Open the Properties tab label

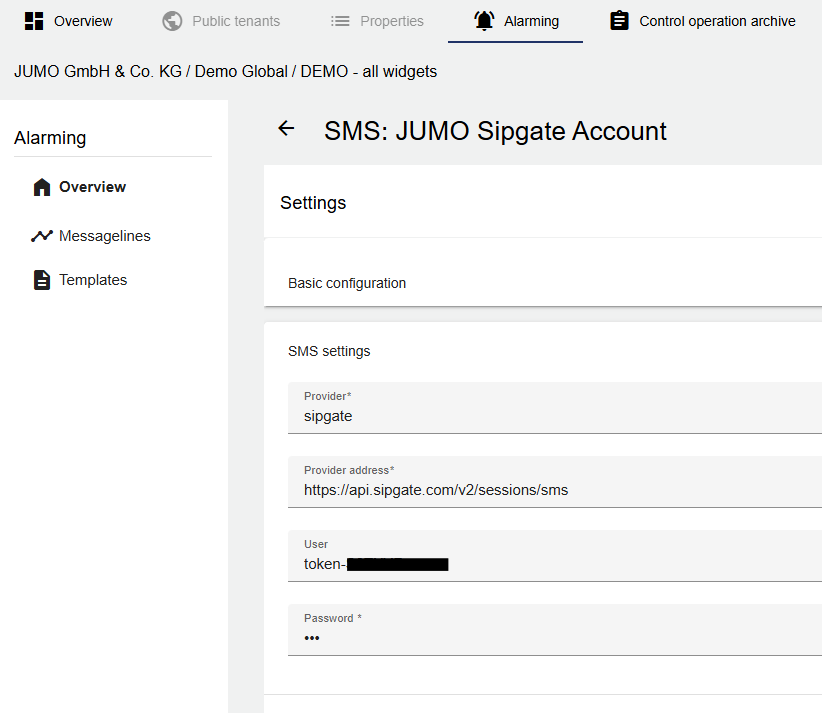point(392,21)
